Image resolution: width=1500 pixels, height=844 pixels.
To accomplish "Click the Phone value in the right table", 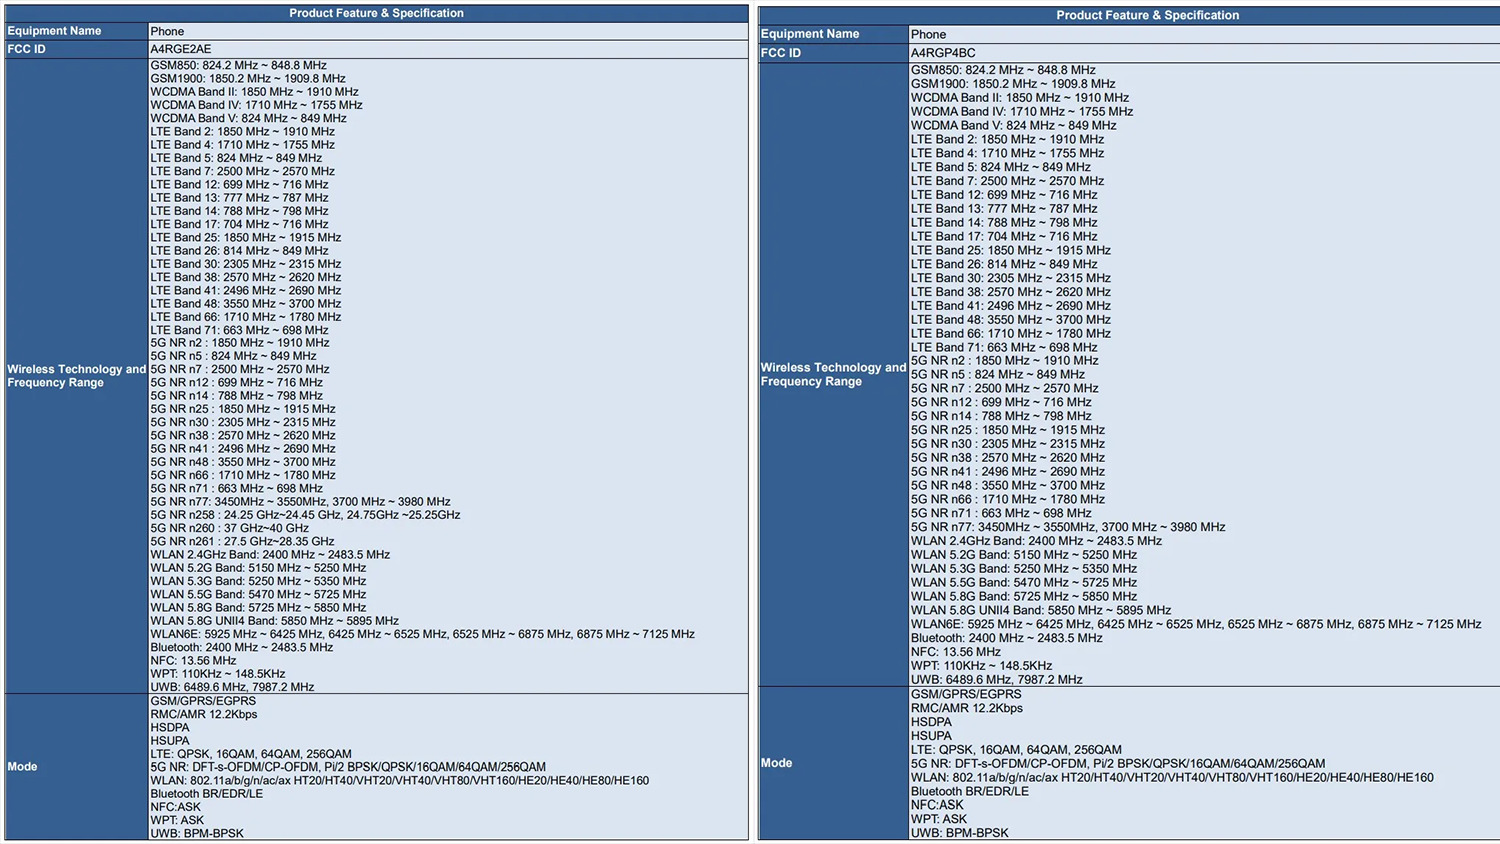I will (x=928, y=34).
